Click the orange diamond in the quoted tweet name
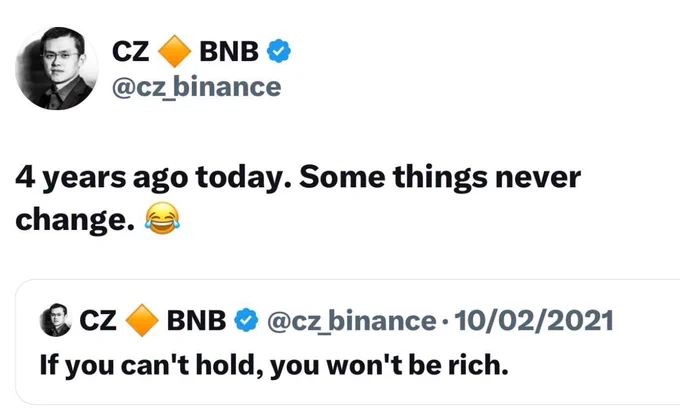 pos(142,320)
